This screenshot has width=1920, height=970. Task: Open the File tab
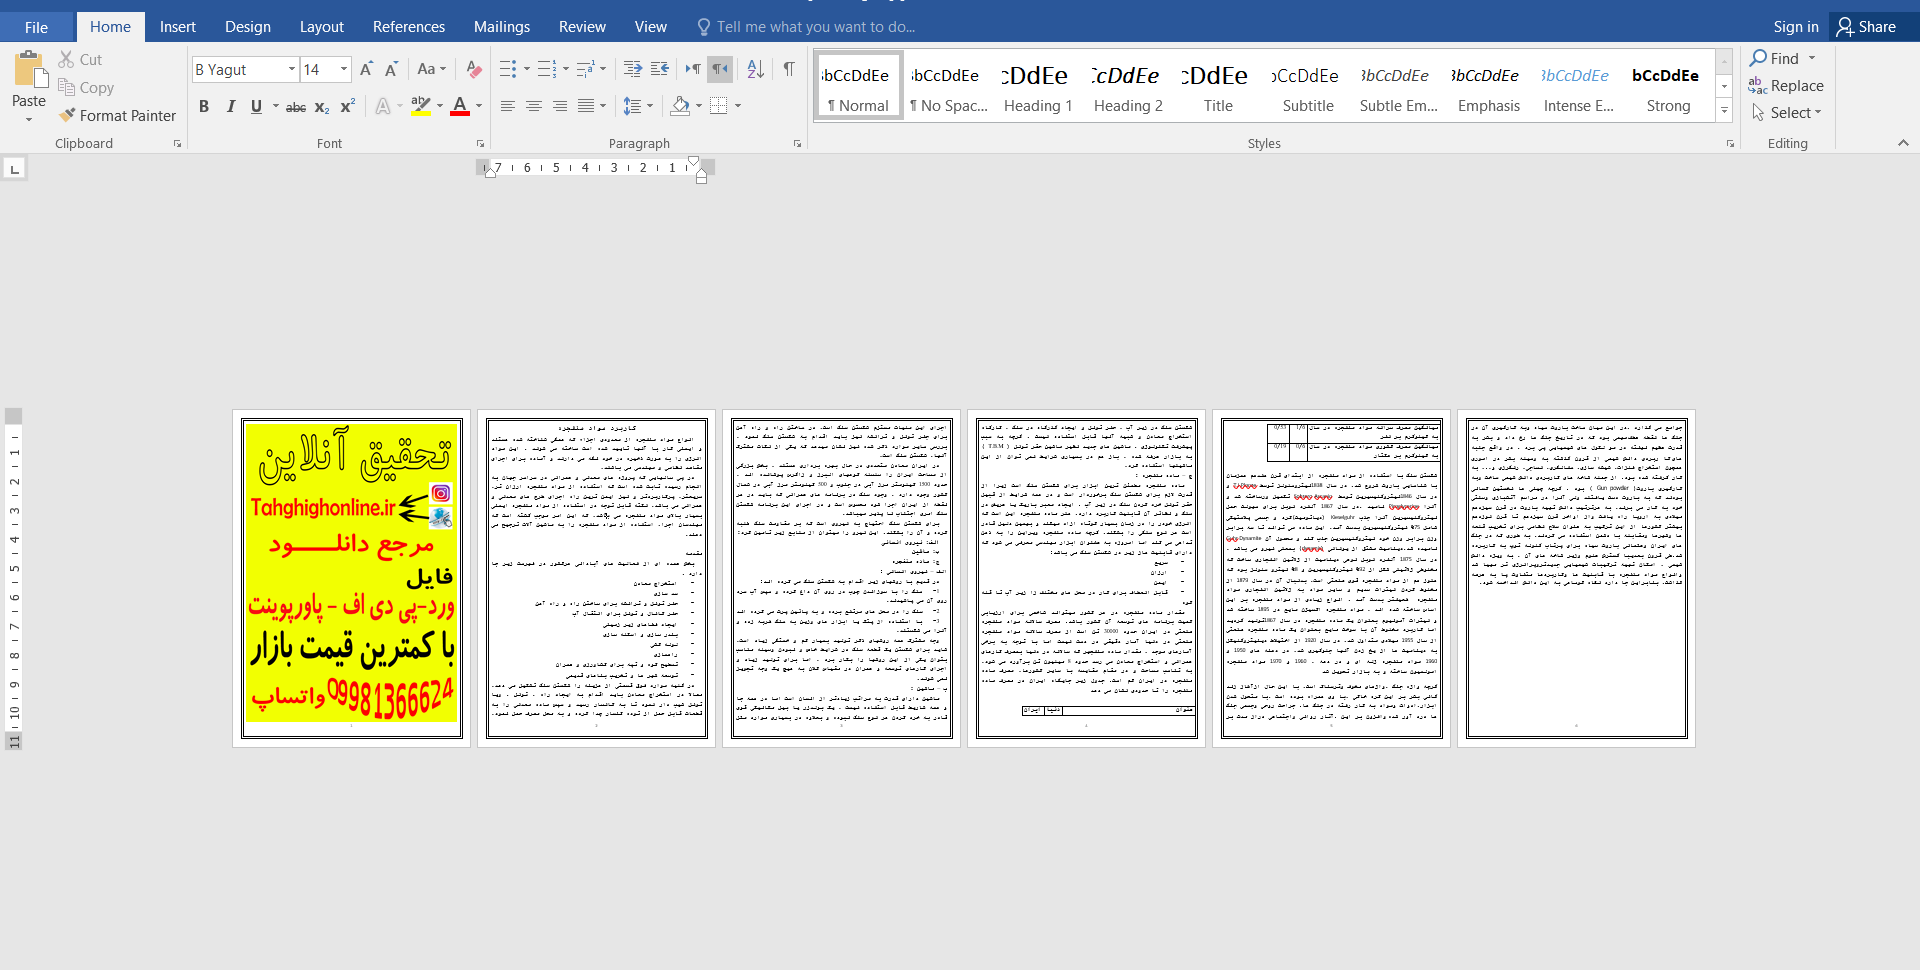pos(36,27)
